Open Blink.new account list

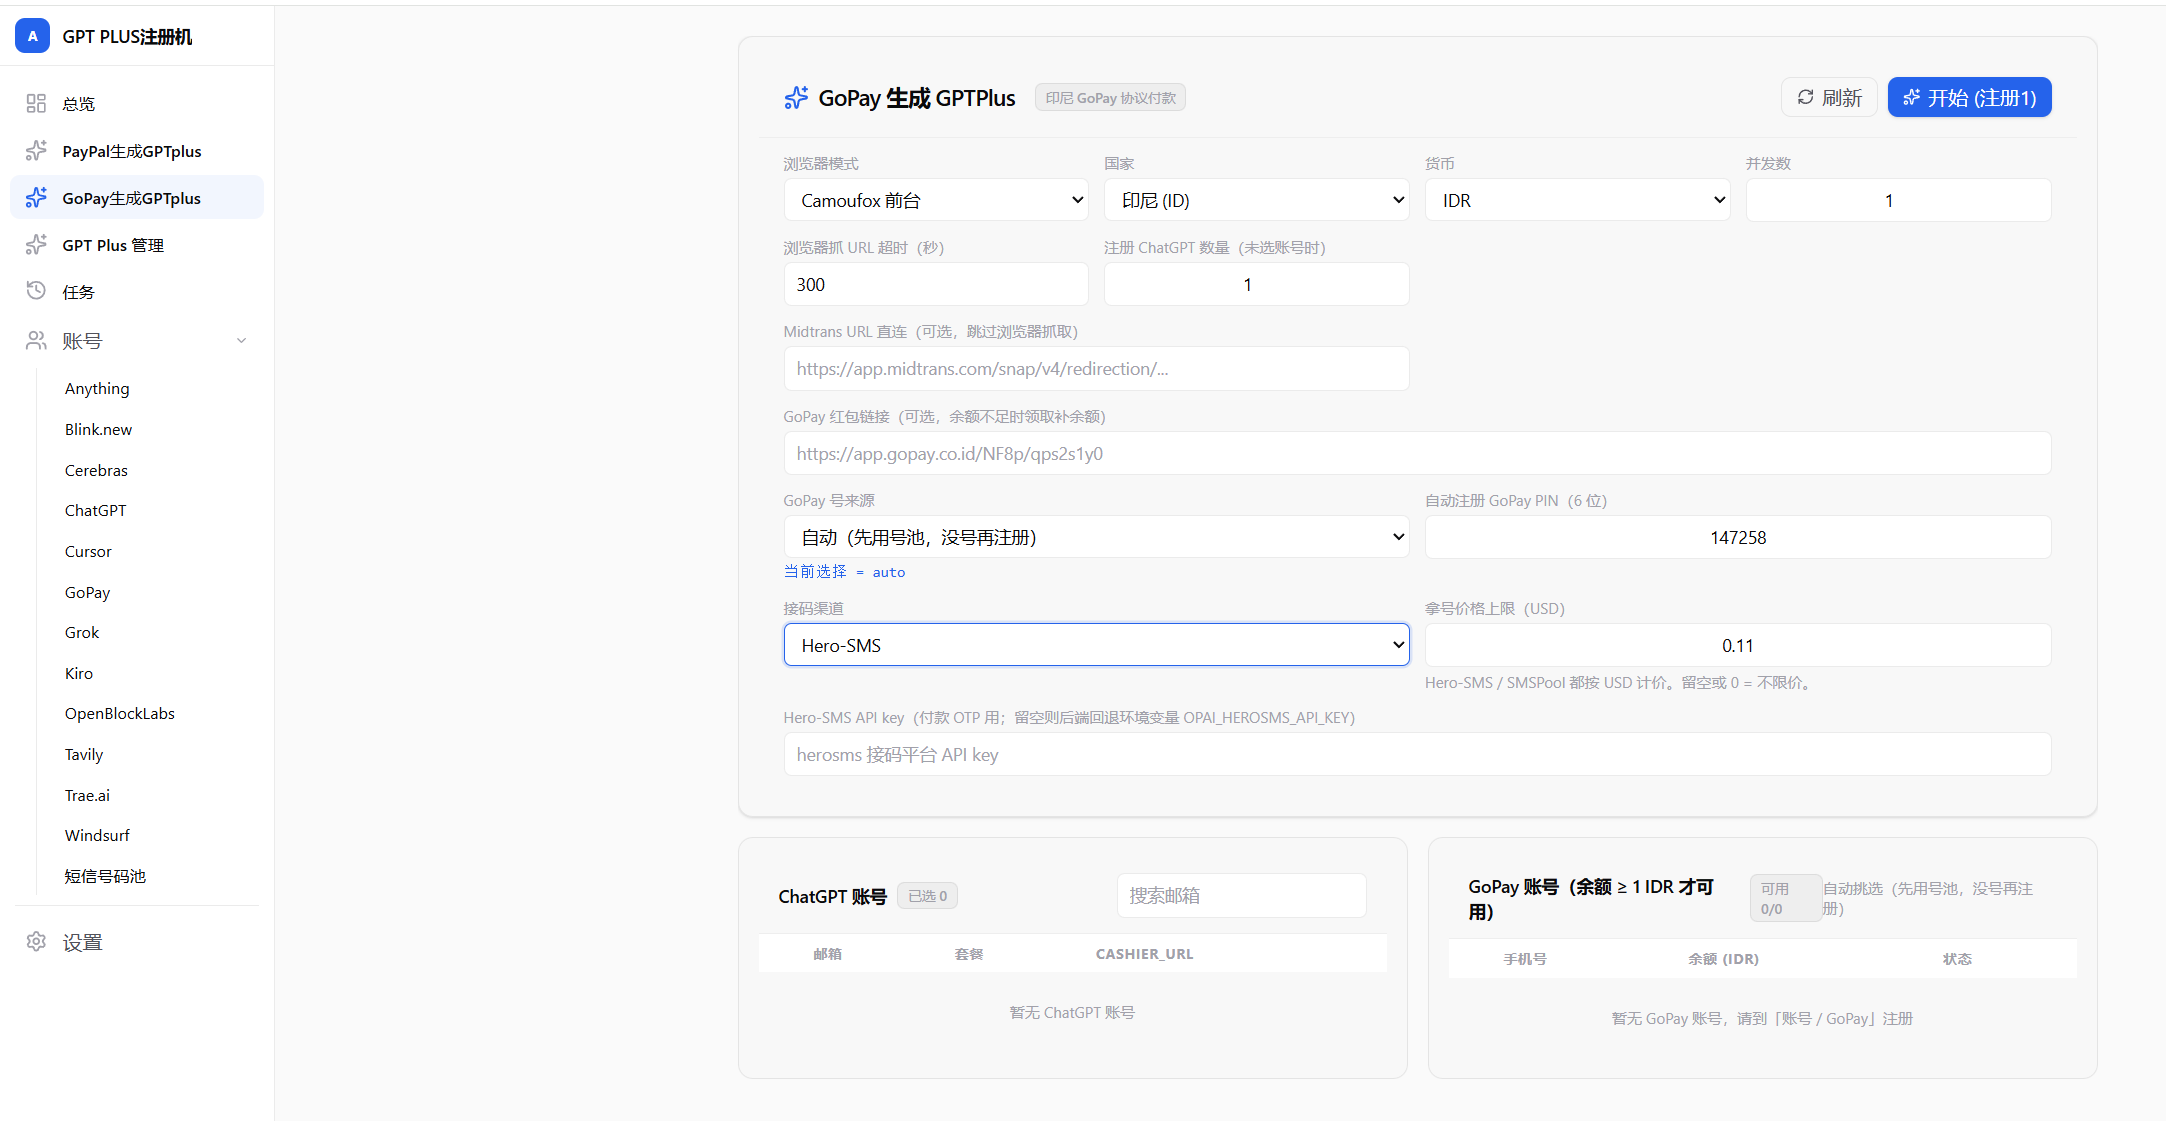tap(98, 429)
